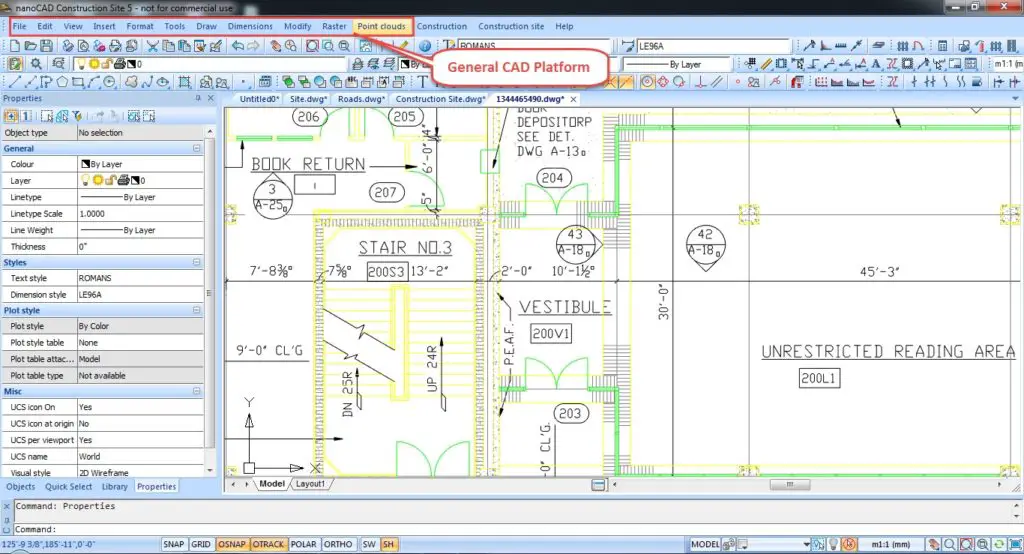Toggle POLAR tracking in status bar
1024x554 pixels.
coord(304,544)
